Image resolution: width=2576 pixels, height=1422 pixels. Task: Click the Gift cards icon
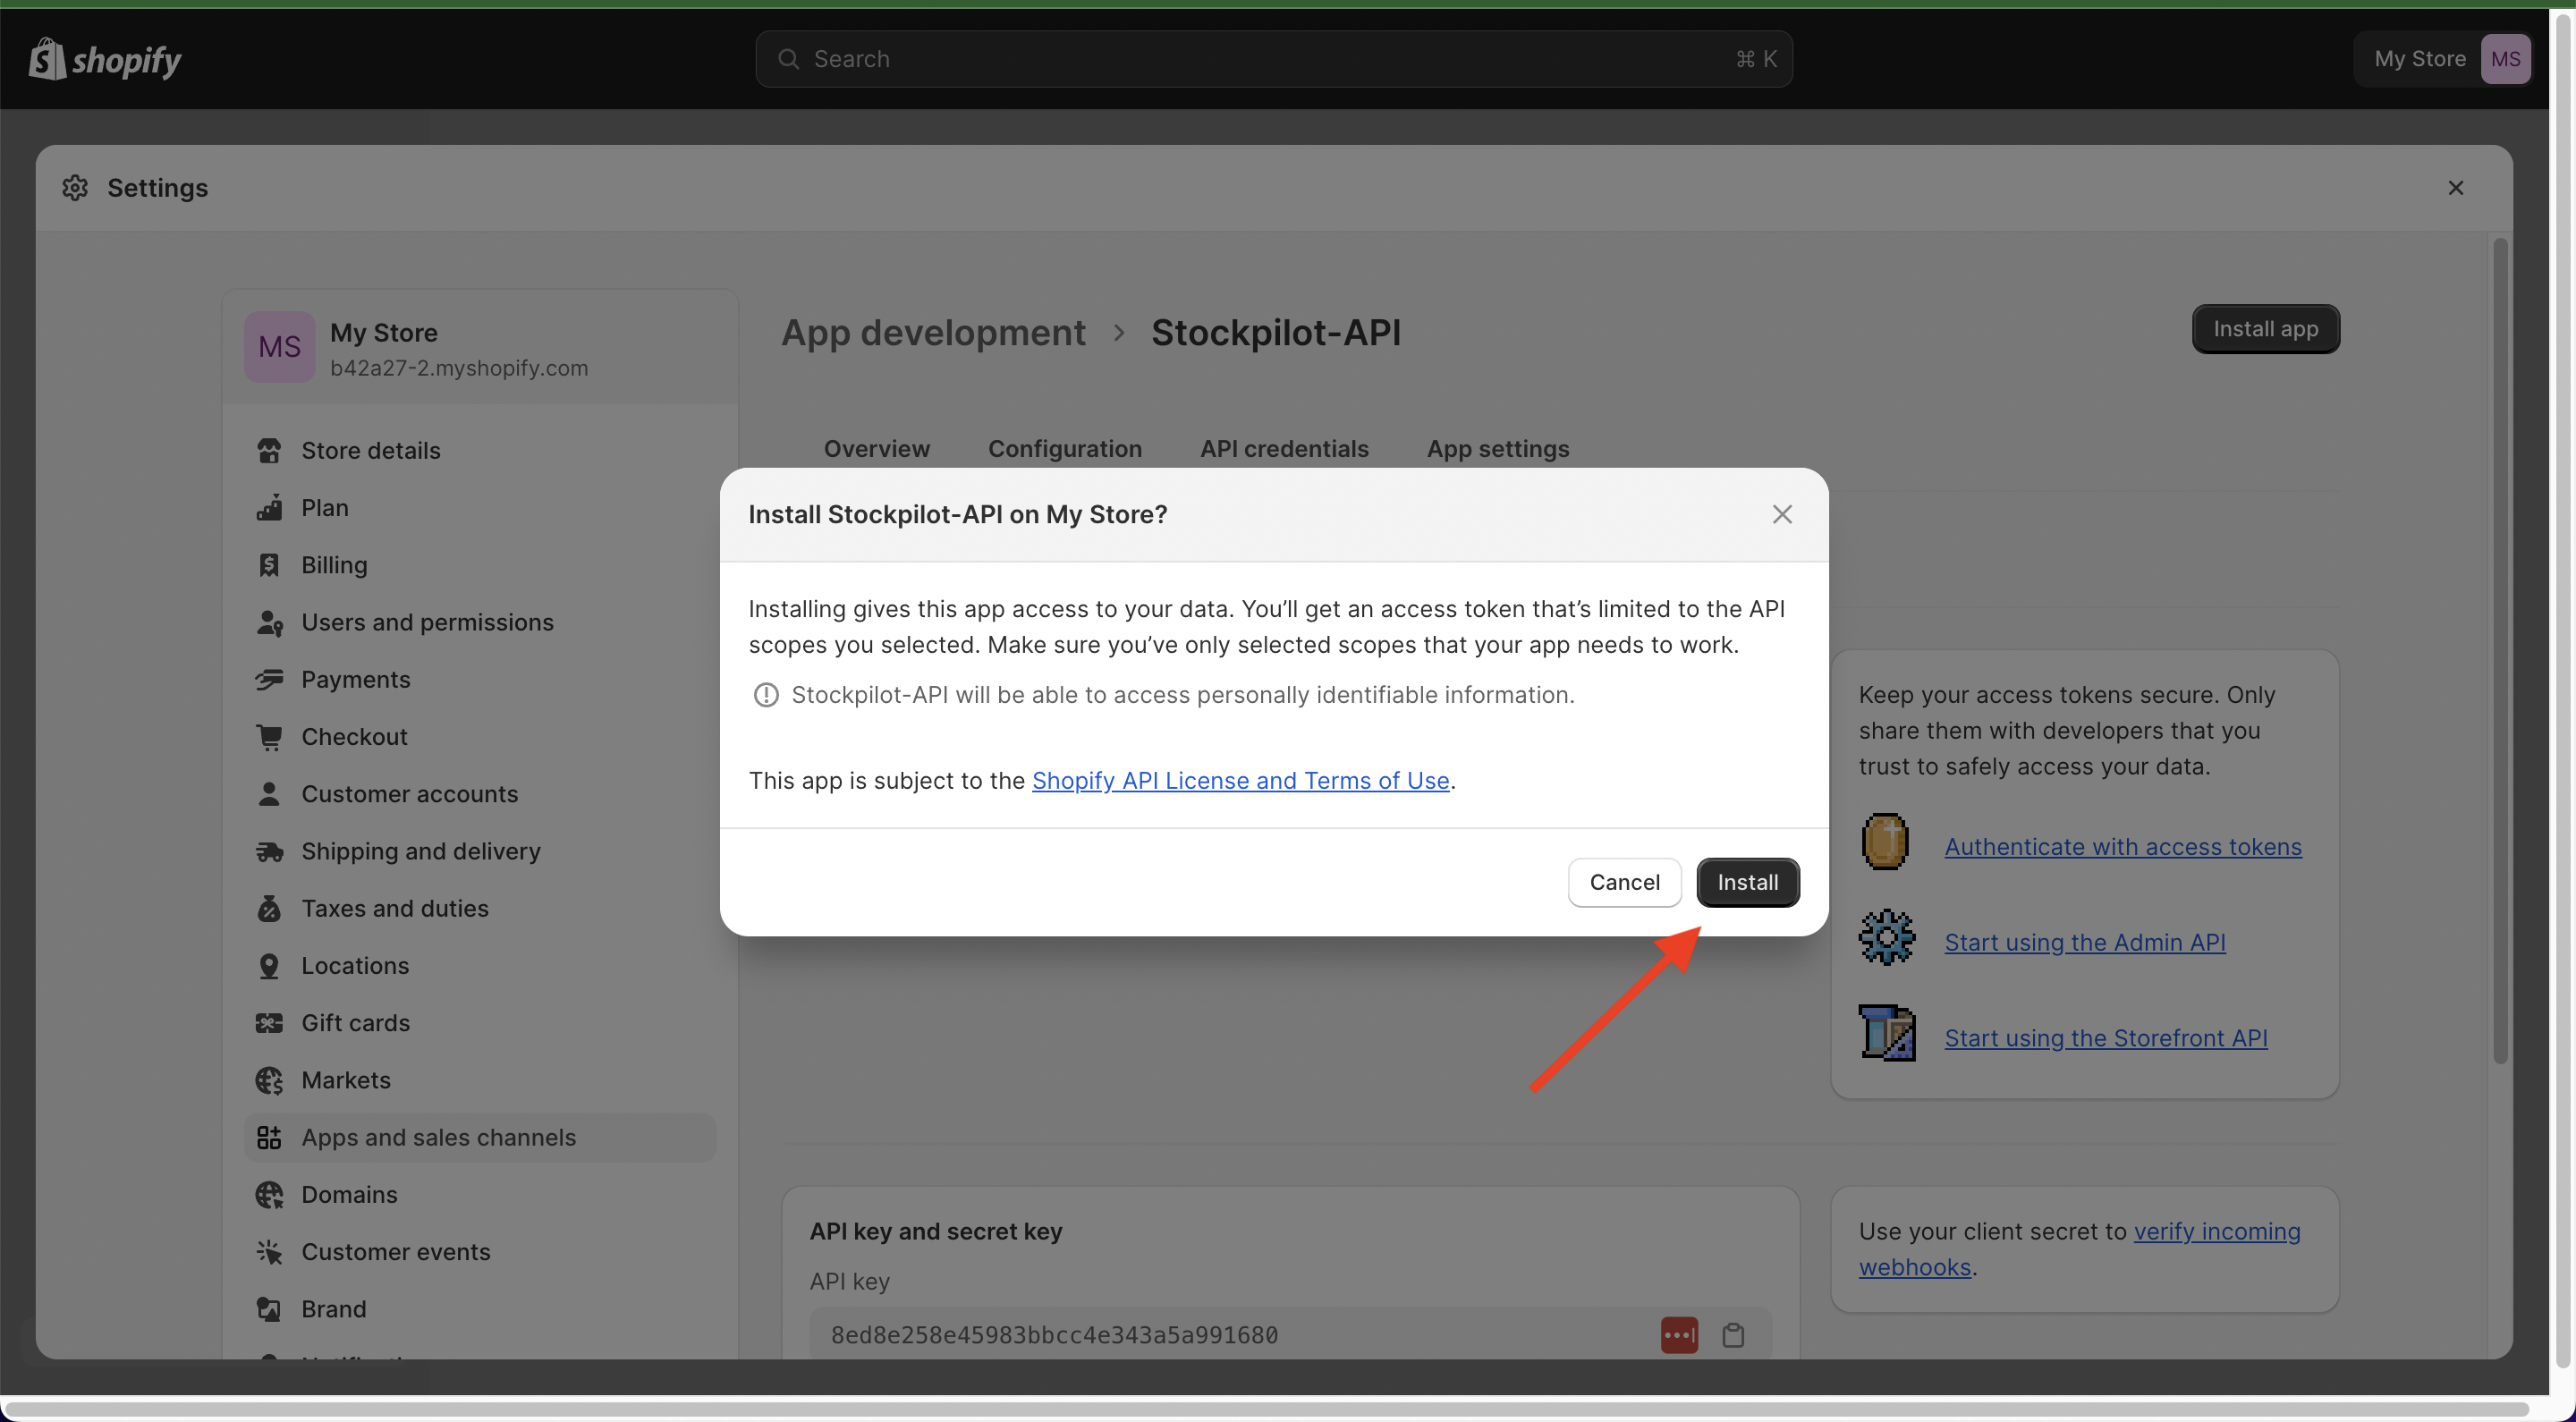click(x=269, y=1023)
